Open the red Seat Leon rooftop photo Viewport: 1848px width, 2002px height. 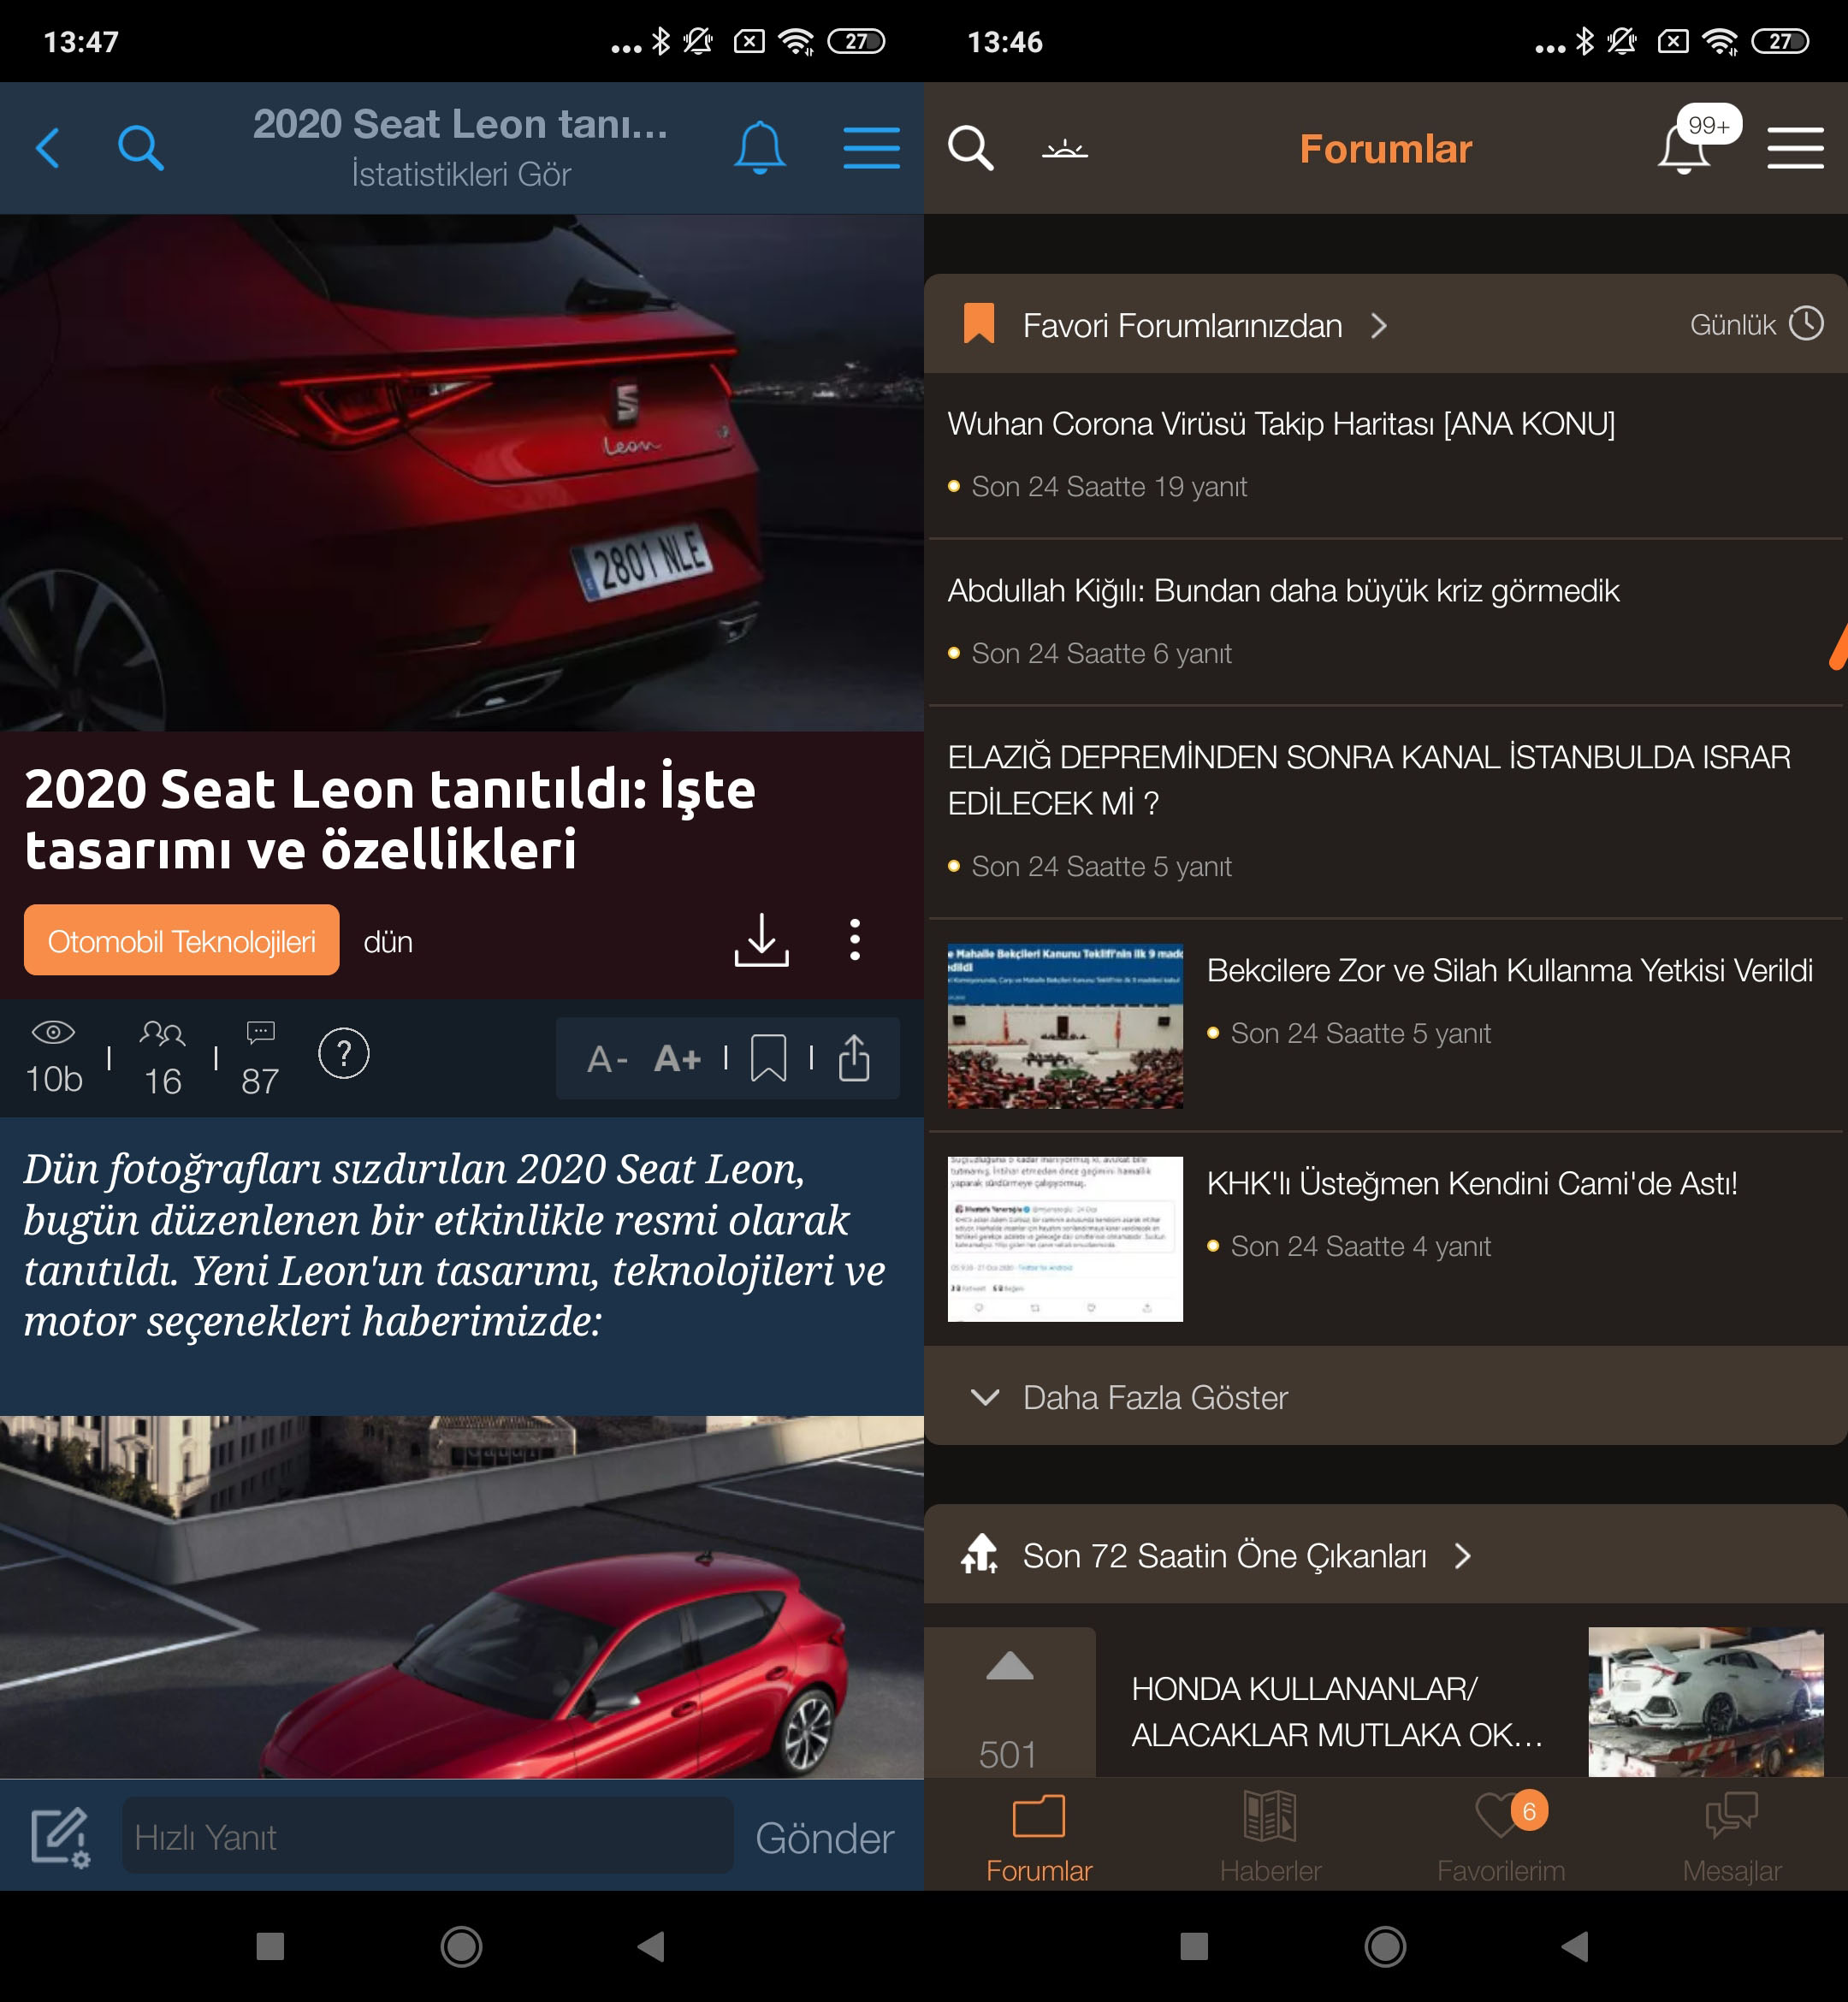tap(462, 1596)
